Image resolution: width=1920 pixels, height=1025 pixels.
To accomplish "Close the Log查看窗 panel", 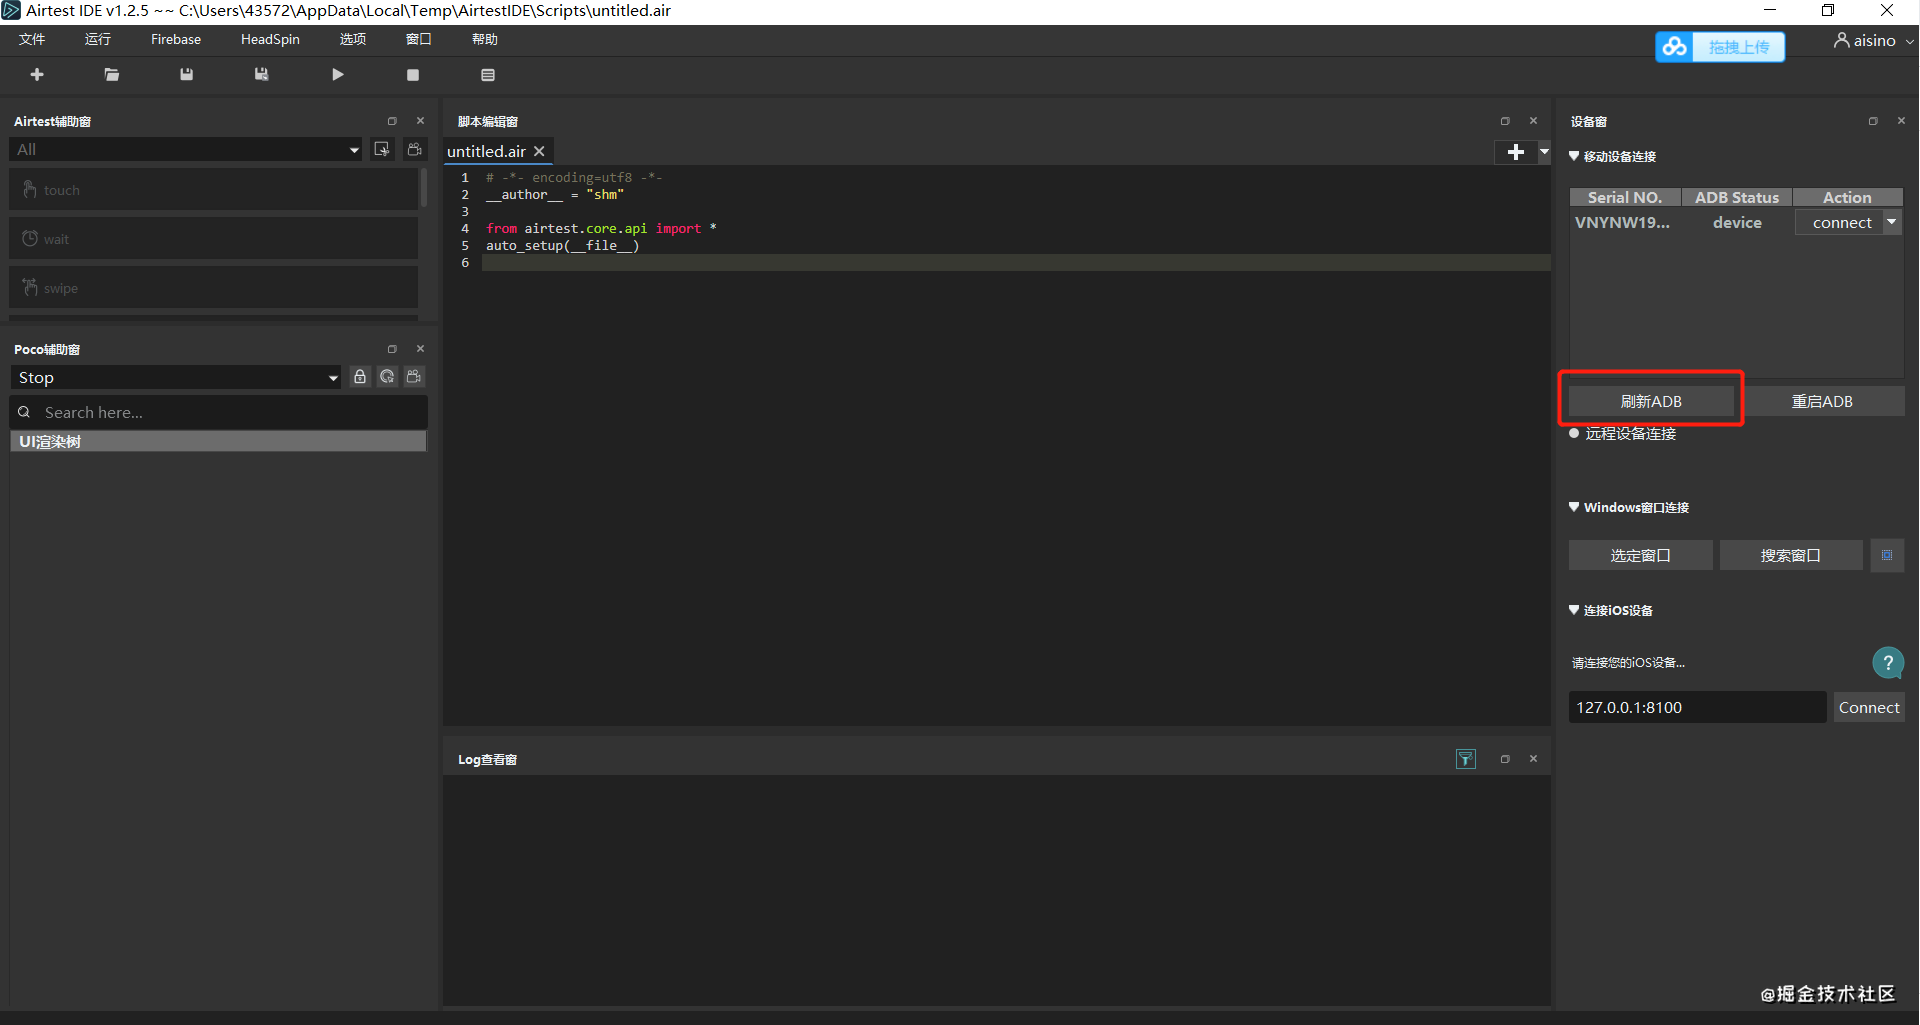I will (1533, 759).
